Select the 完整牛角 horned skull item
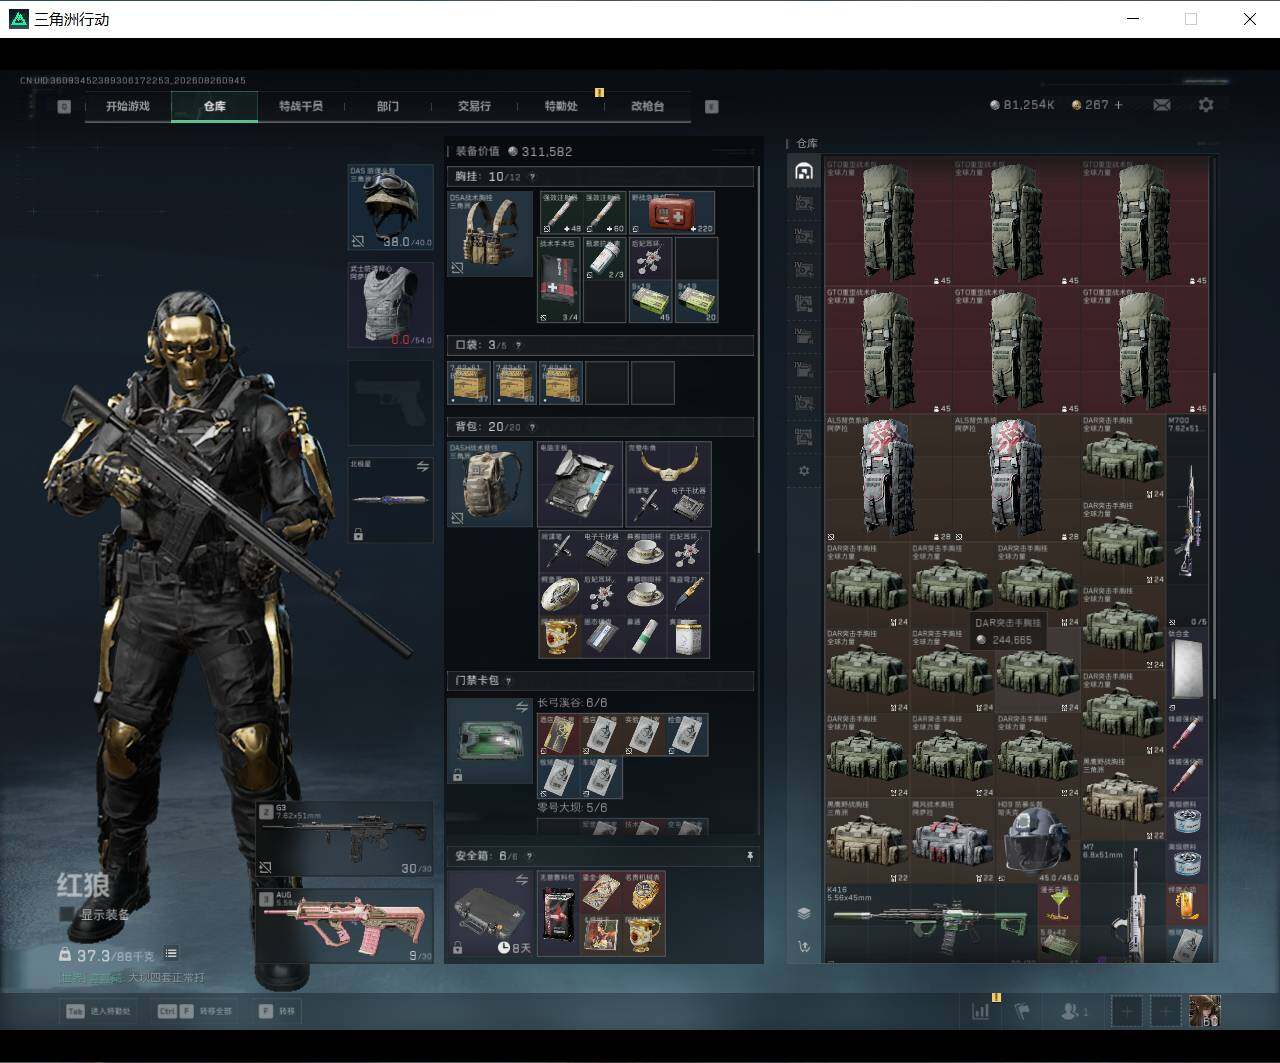This screenshot has width=1280, height=1063. click(x=668, y=463)
